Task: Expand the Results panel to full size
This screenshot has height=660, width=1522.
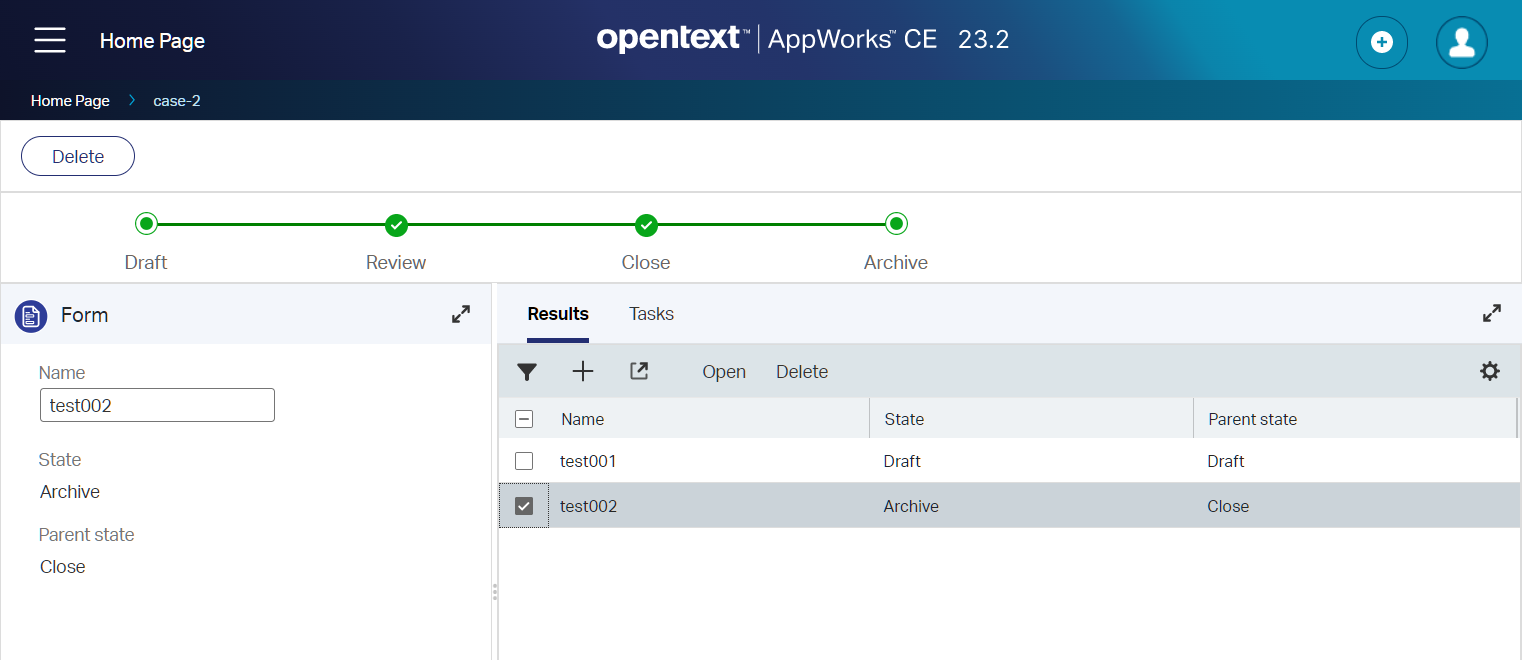Action: click(1491, 313)
